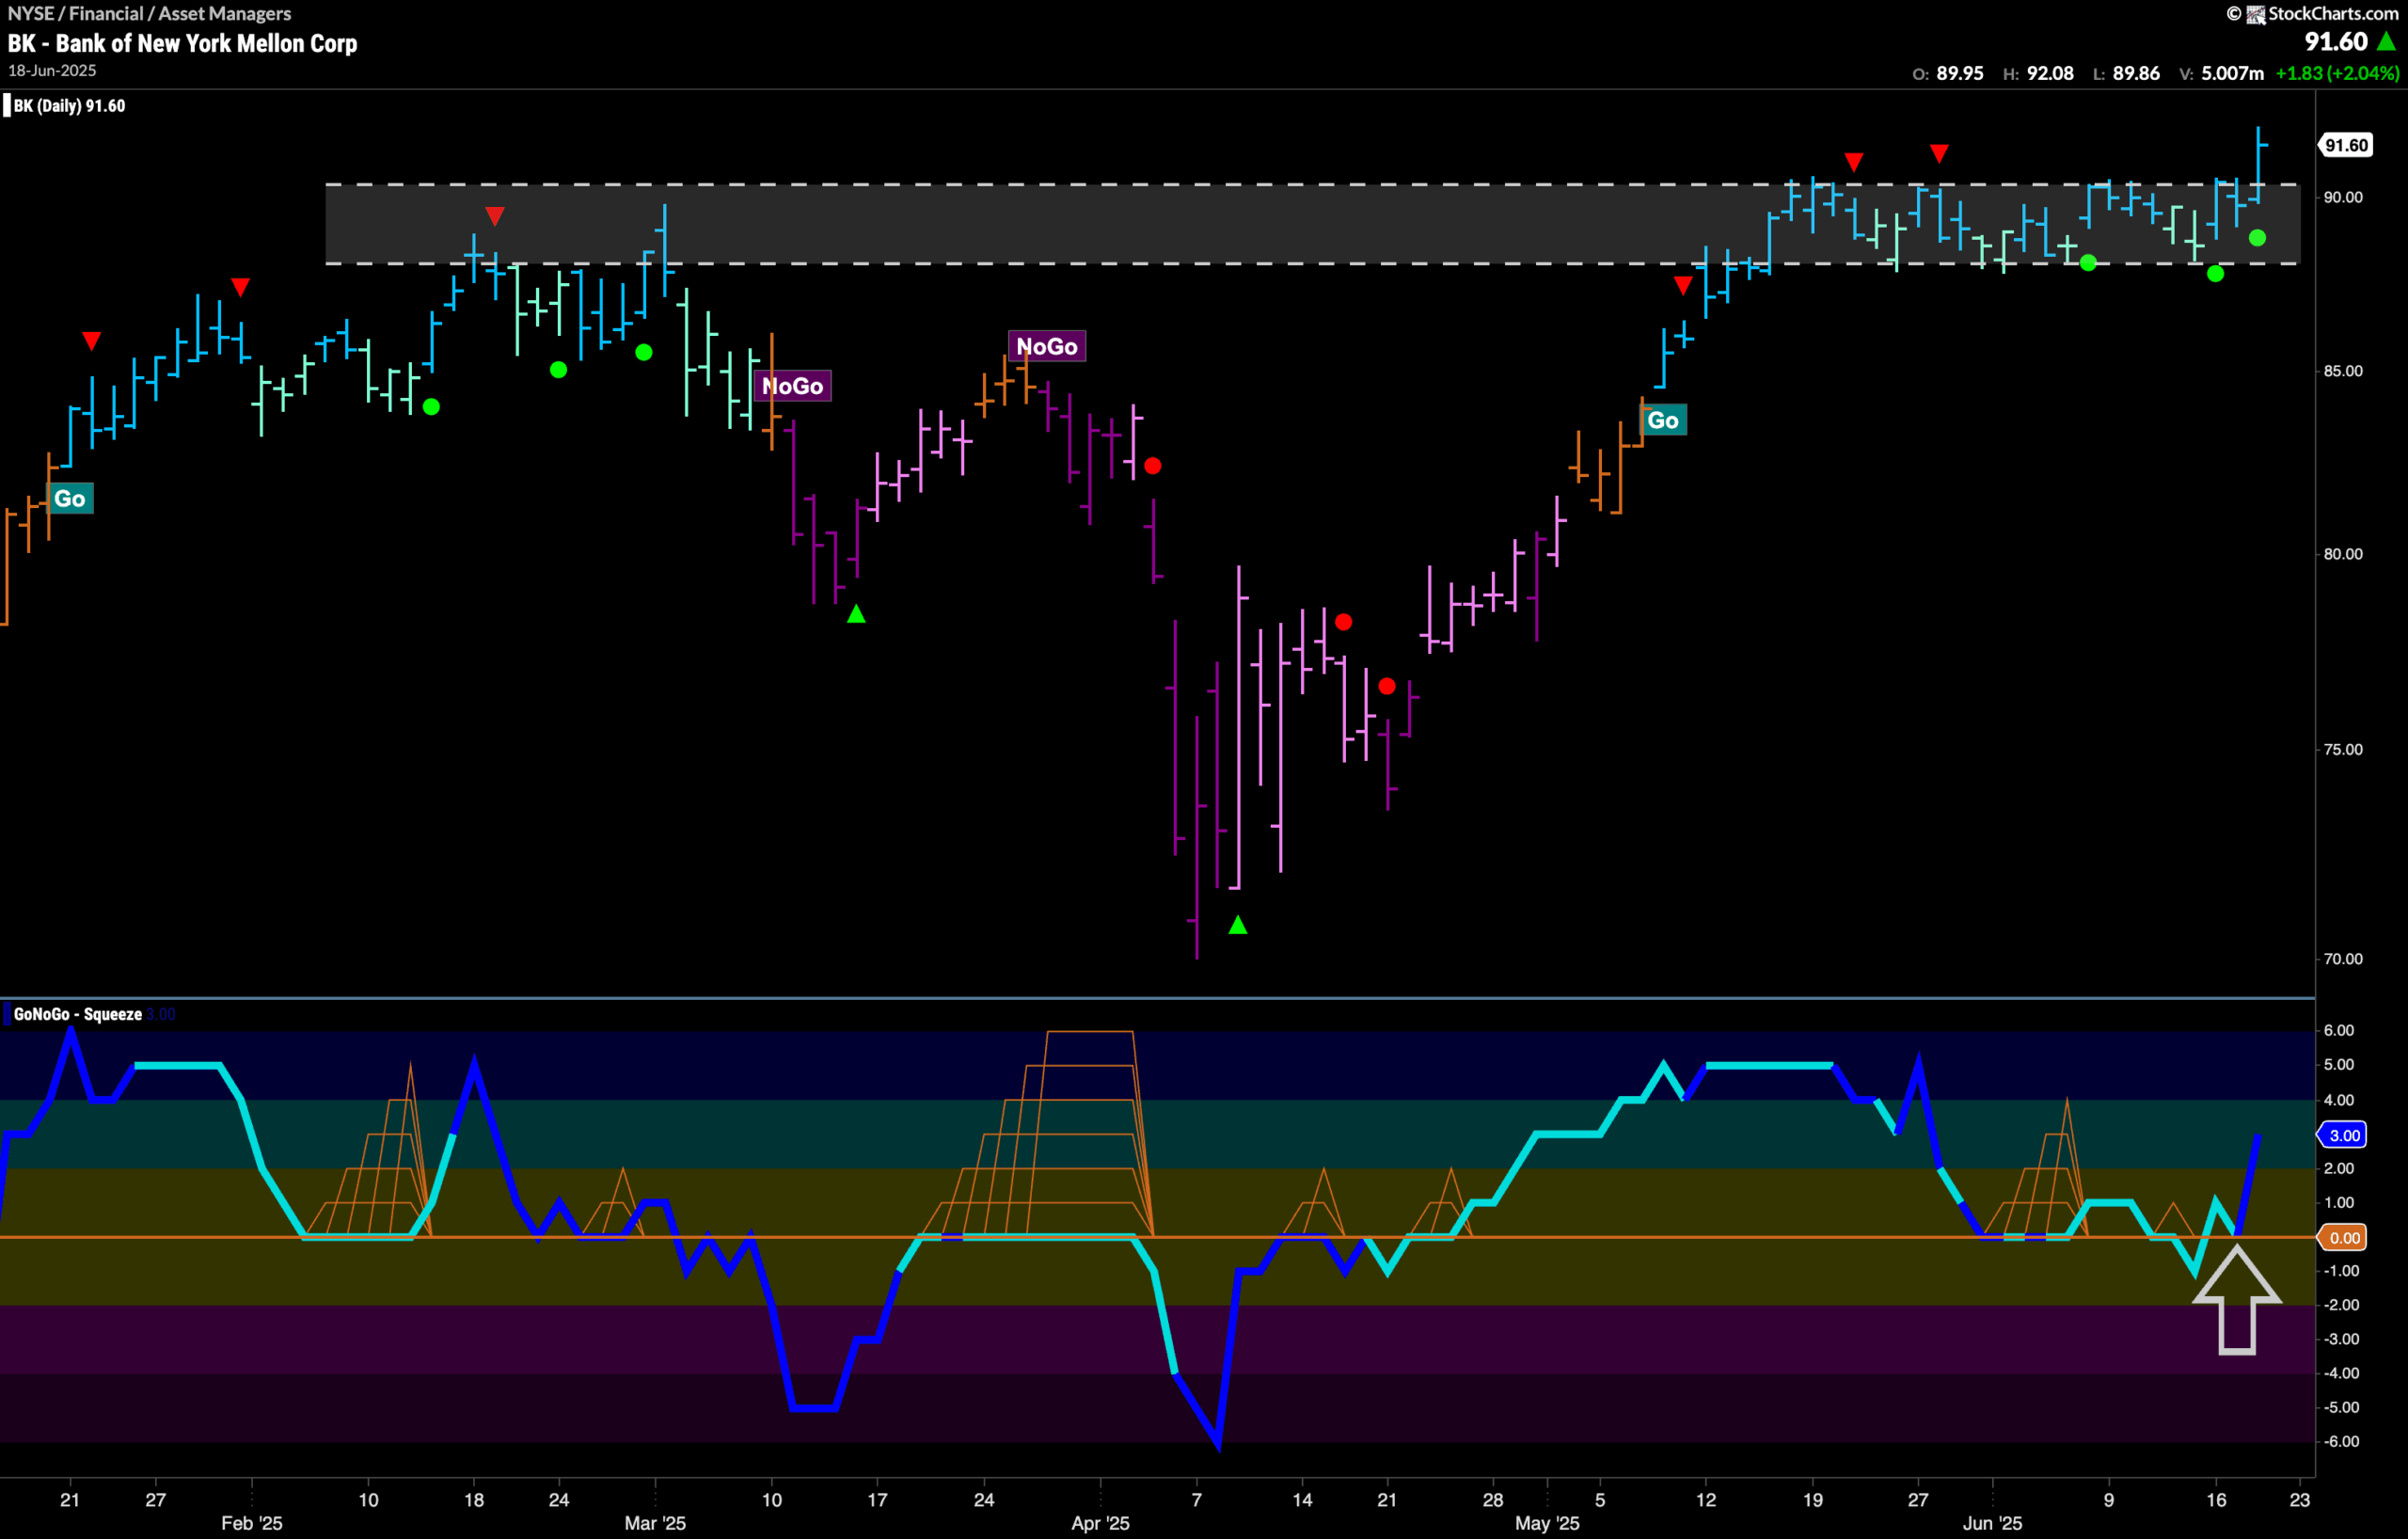This screenshot has width=2408, height=1539.
Task: Select the NoGo label near March 10
Action: 792,386
